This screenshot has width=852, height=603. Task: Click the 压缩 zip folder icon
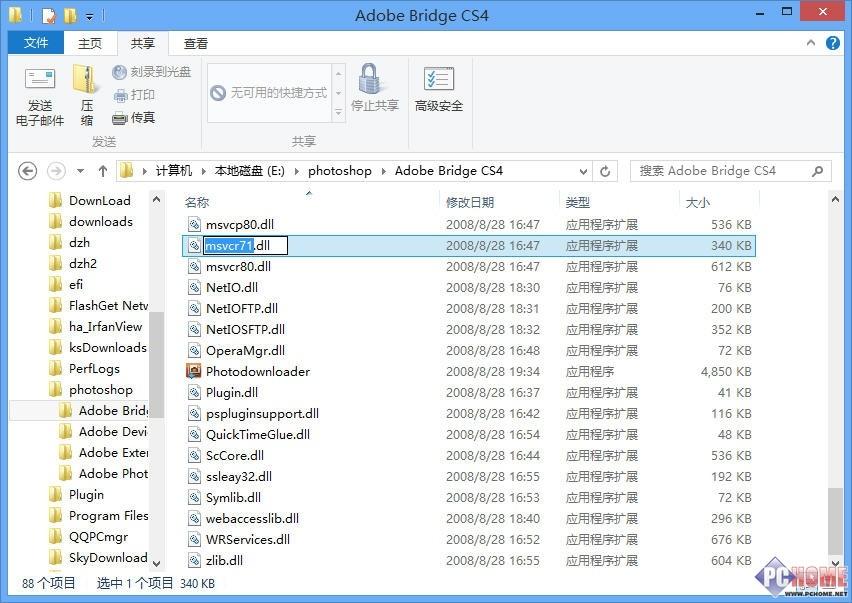(x=86, y=79)
